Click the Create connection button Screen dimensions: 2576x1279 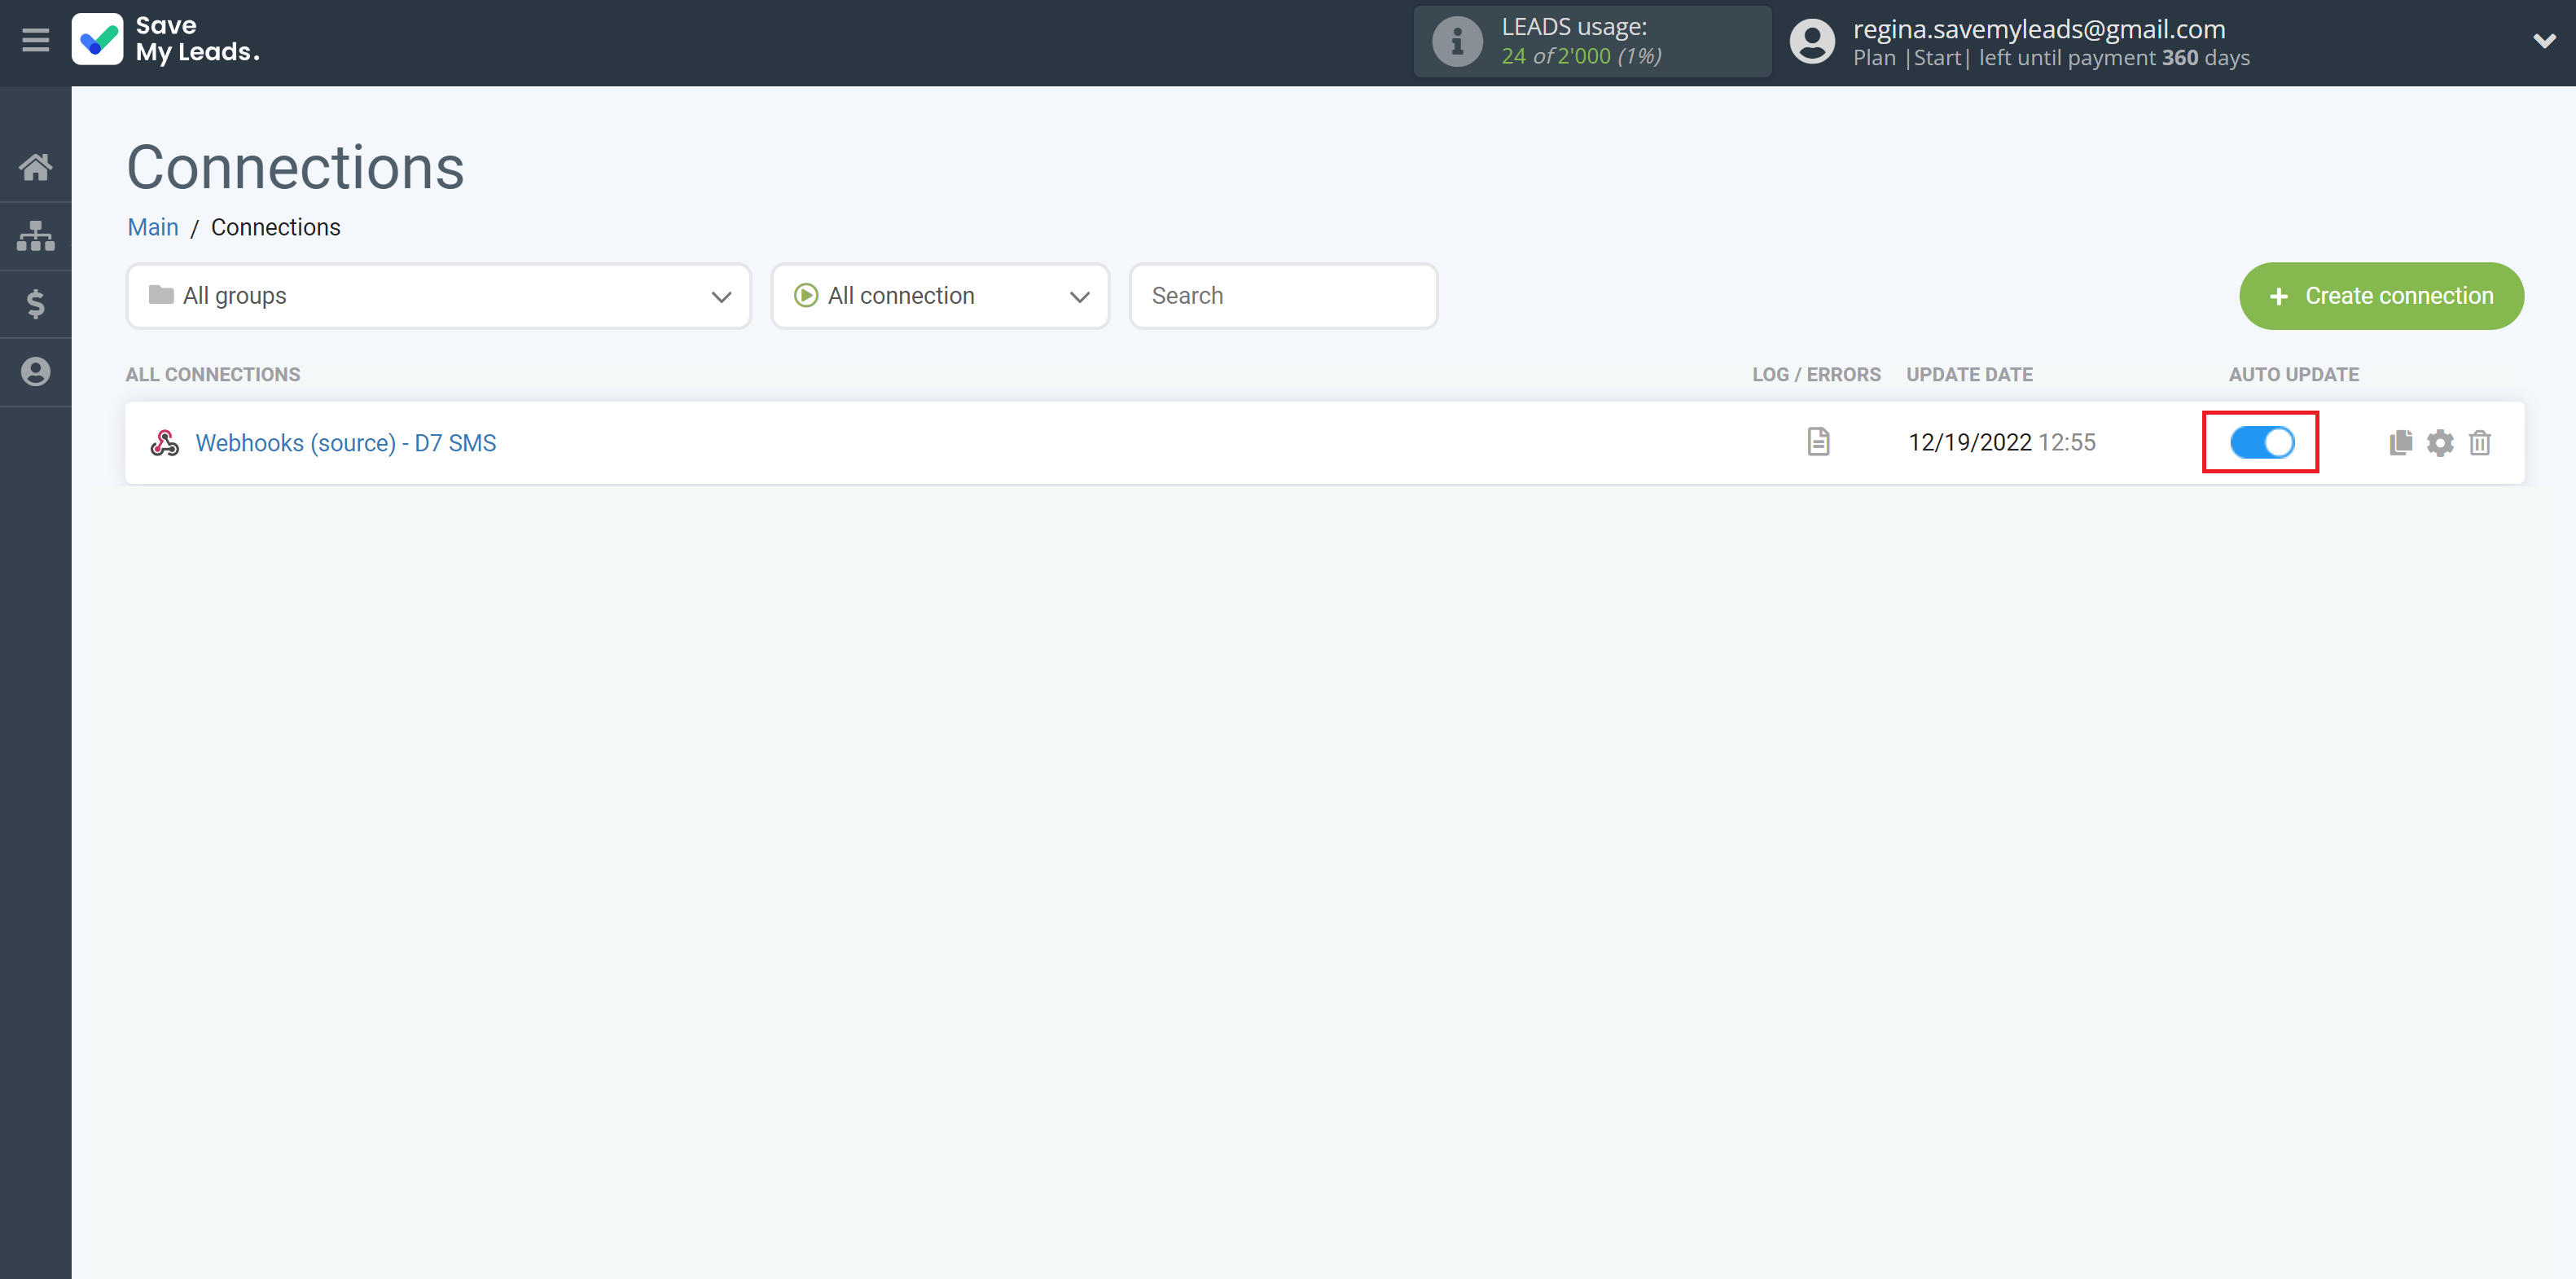pyautogui.click(x=2381, y=296)
